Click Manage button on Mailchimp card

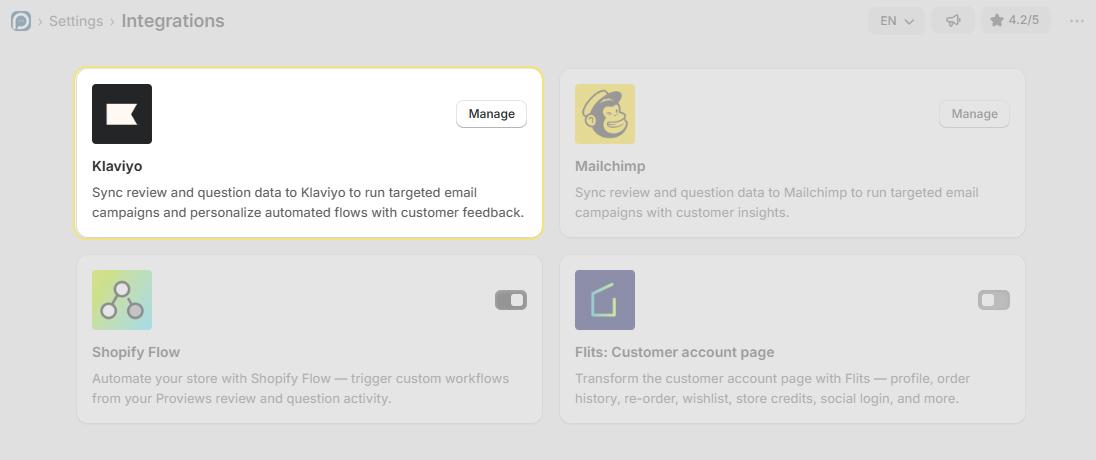click(x=974, y=114)
